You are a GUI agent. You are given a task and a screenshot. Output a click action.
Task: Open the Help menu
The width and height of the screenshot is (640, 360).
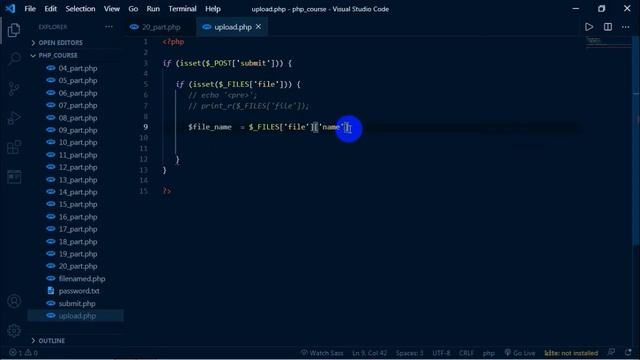(x=213, y=9)
